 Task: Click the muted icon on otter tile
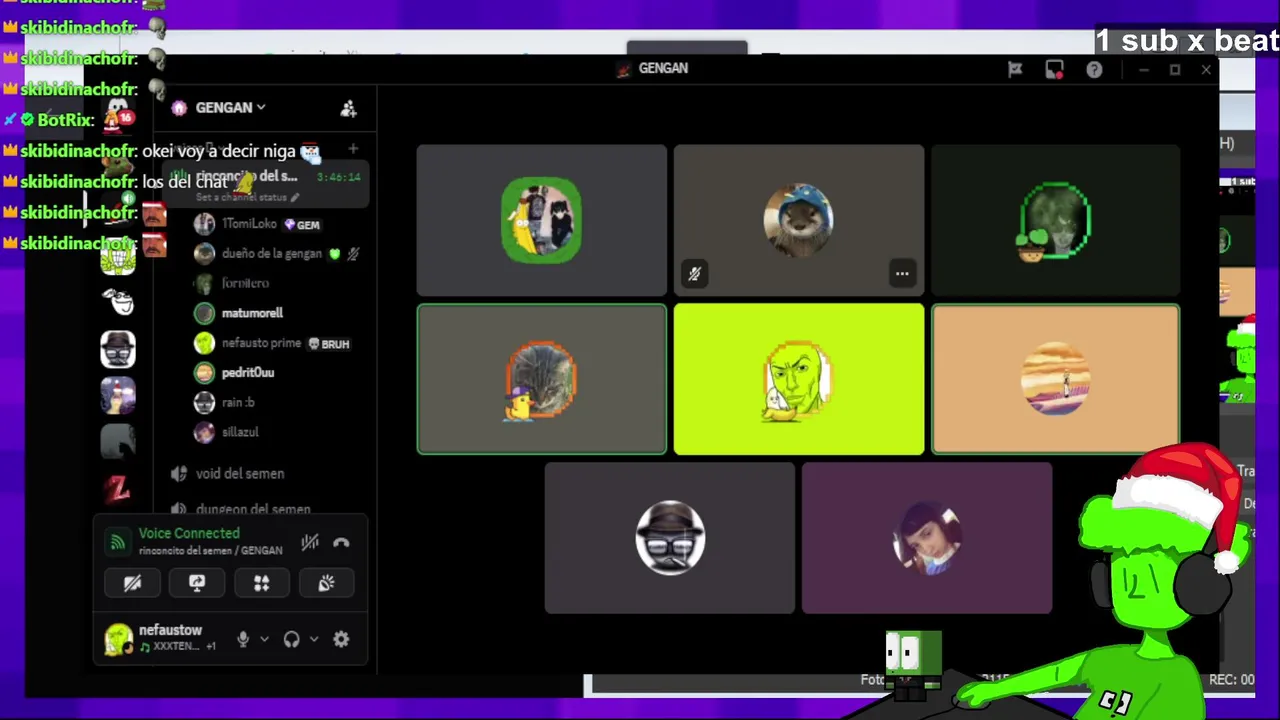(695, 273)
